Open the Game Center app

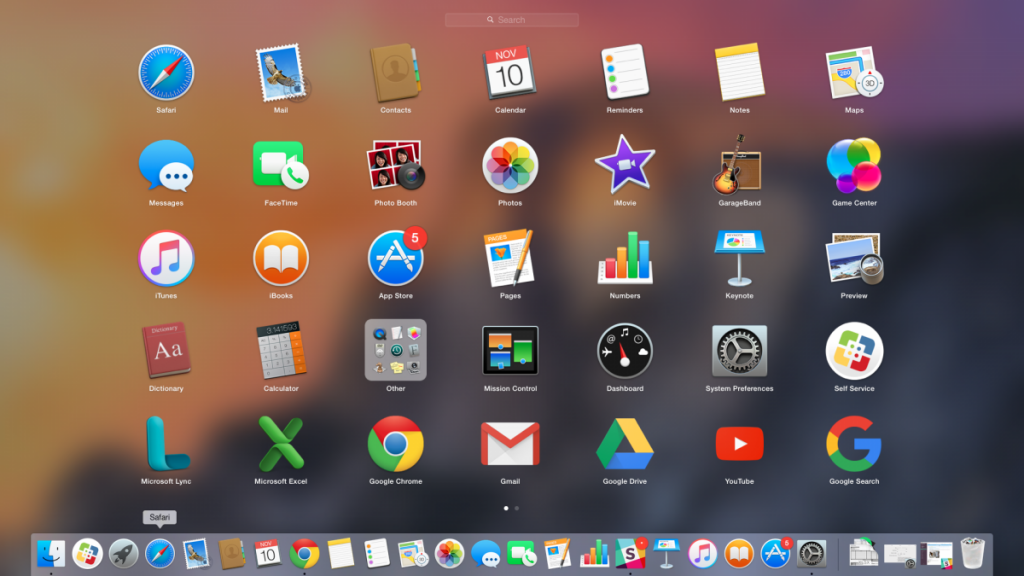pyautogui.click(x=854, y=165)
